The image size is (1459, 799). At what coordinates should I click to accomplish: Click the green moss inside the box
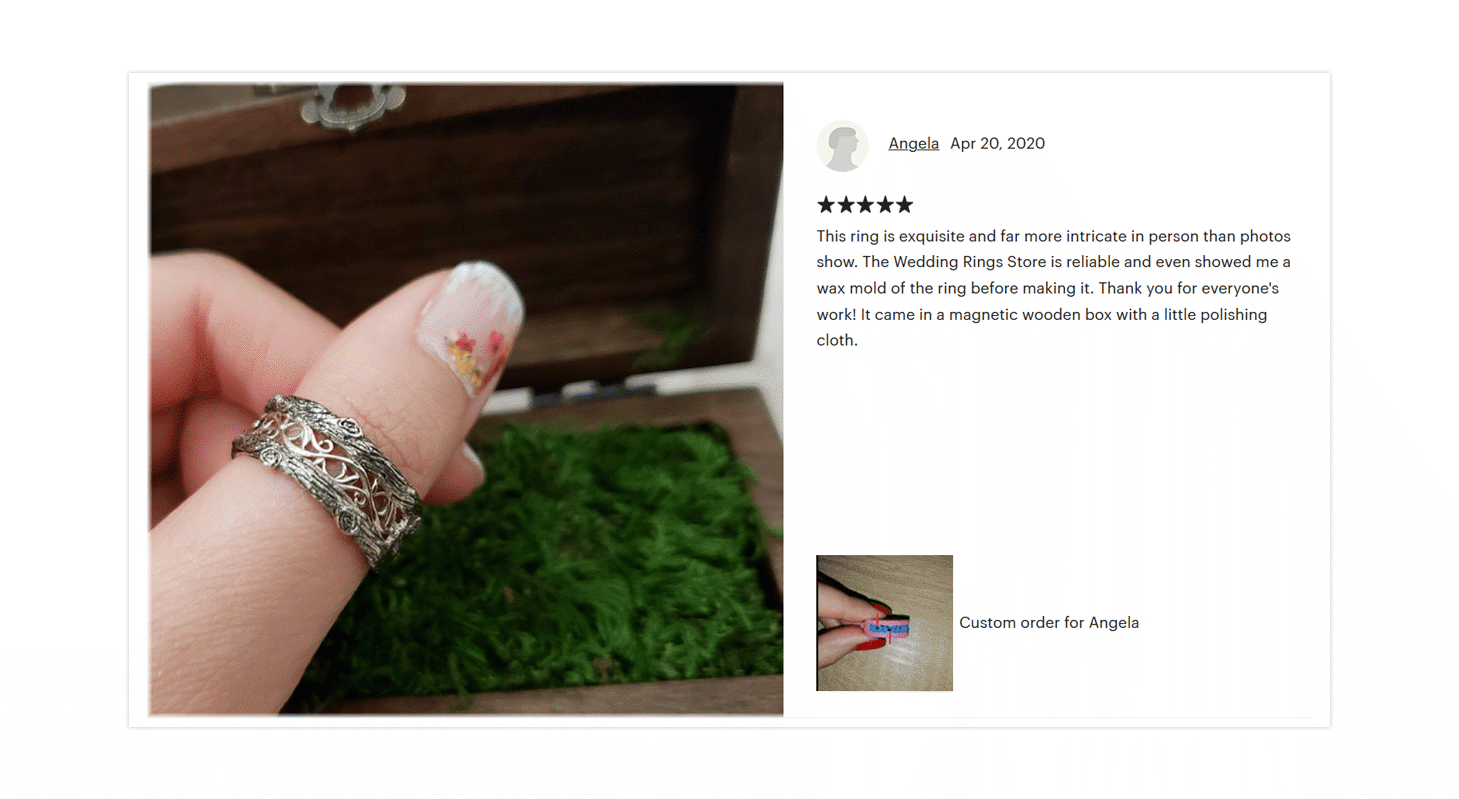[x=560, y=560]
